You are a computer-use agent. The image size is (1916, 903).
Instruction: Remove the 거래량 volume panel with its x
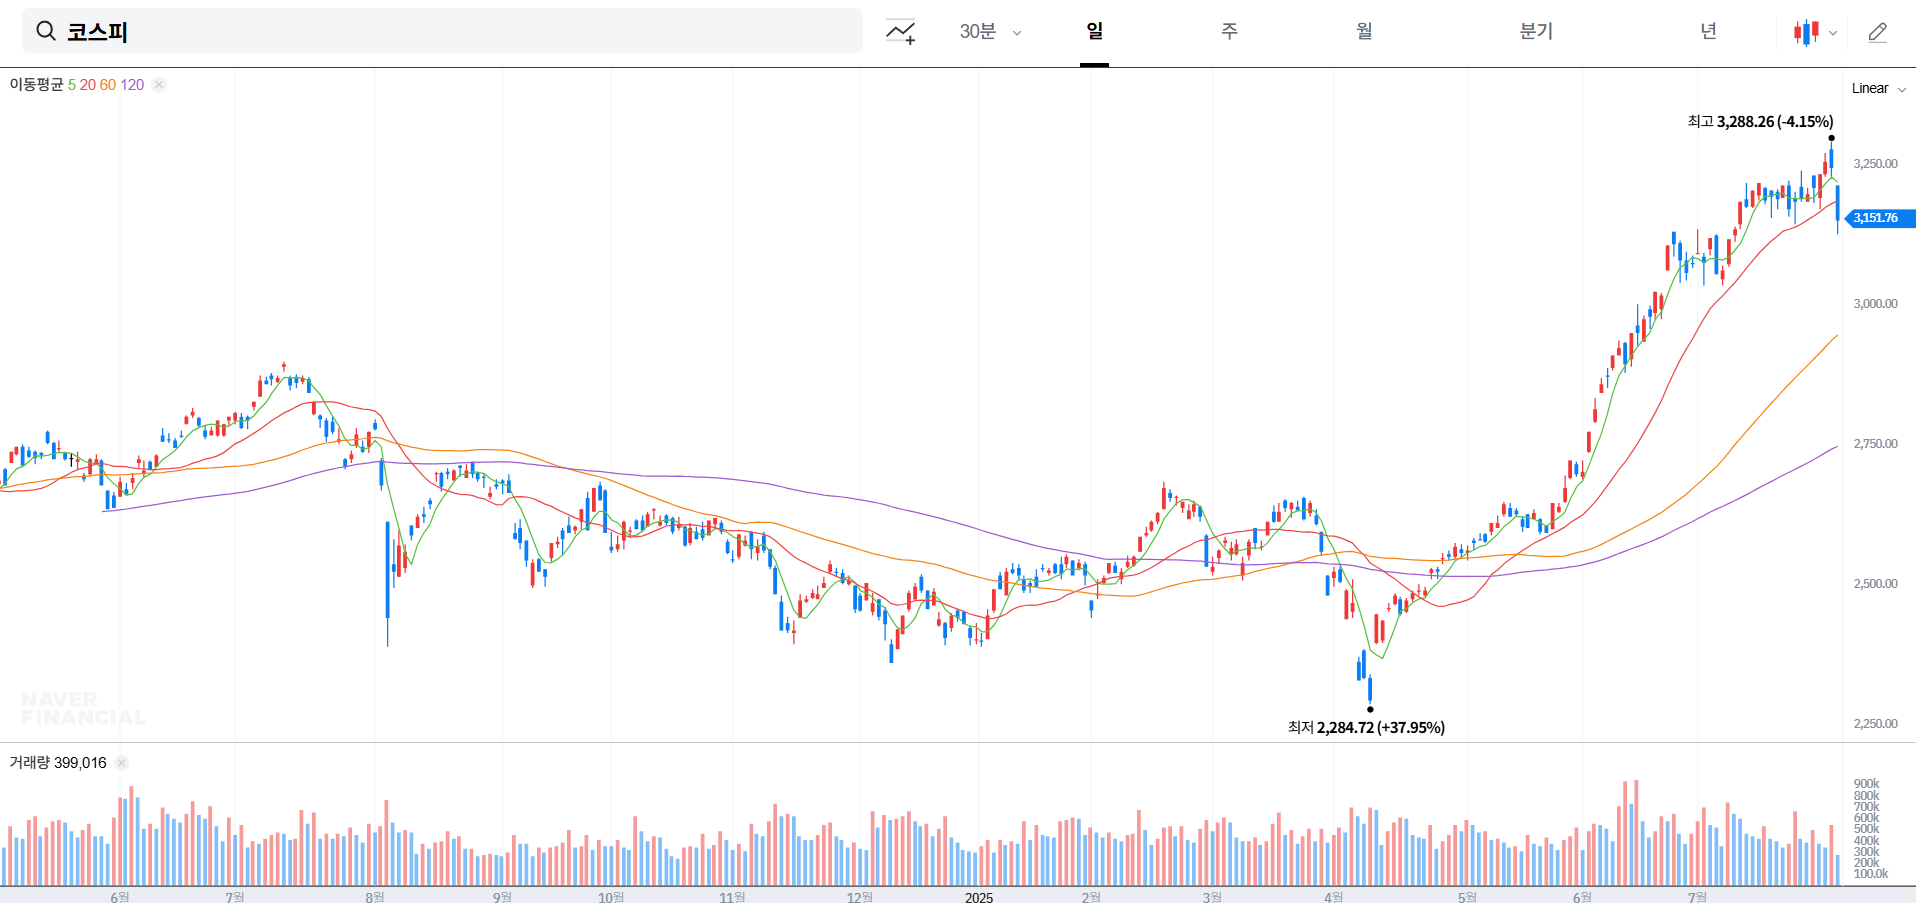121,763
